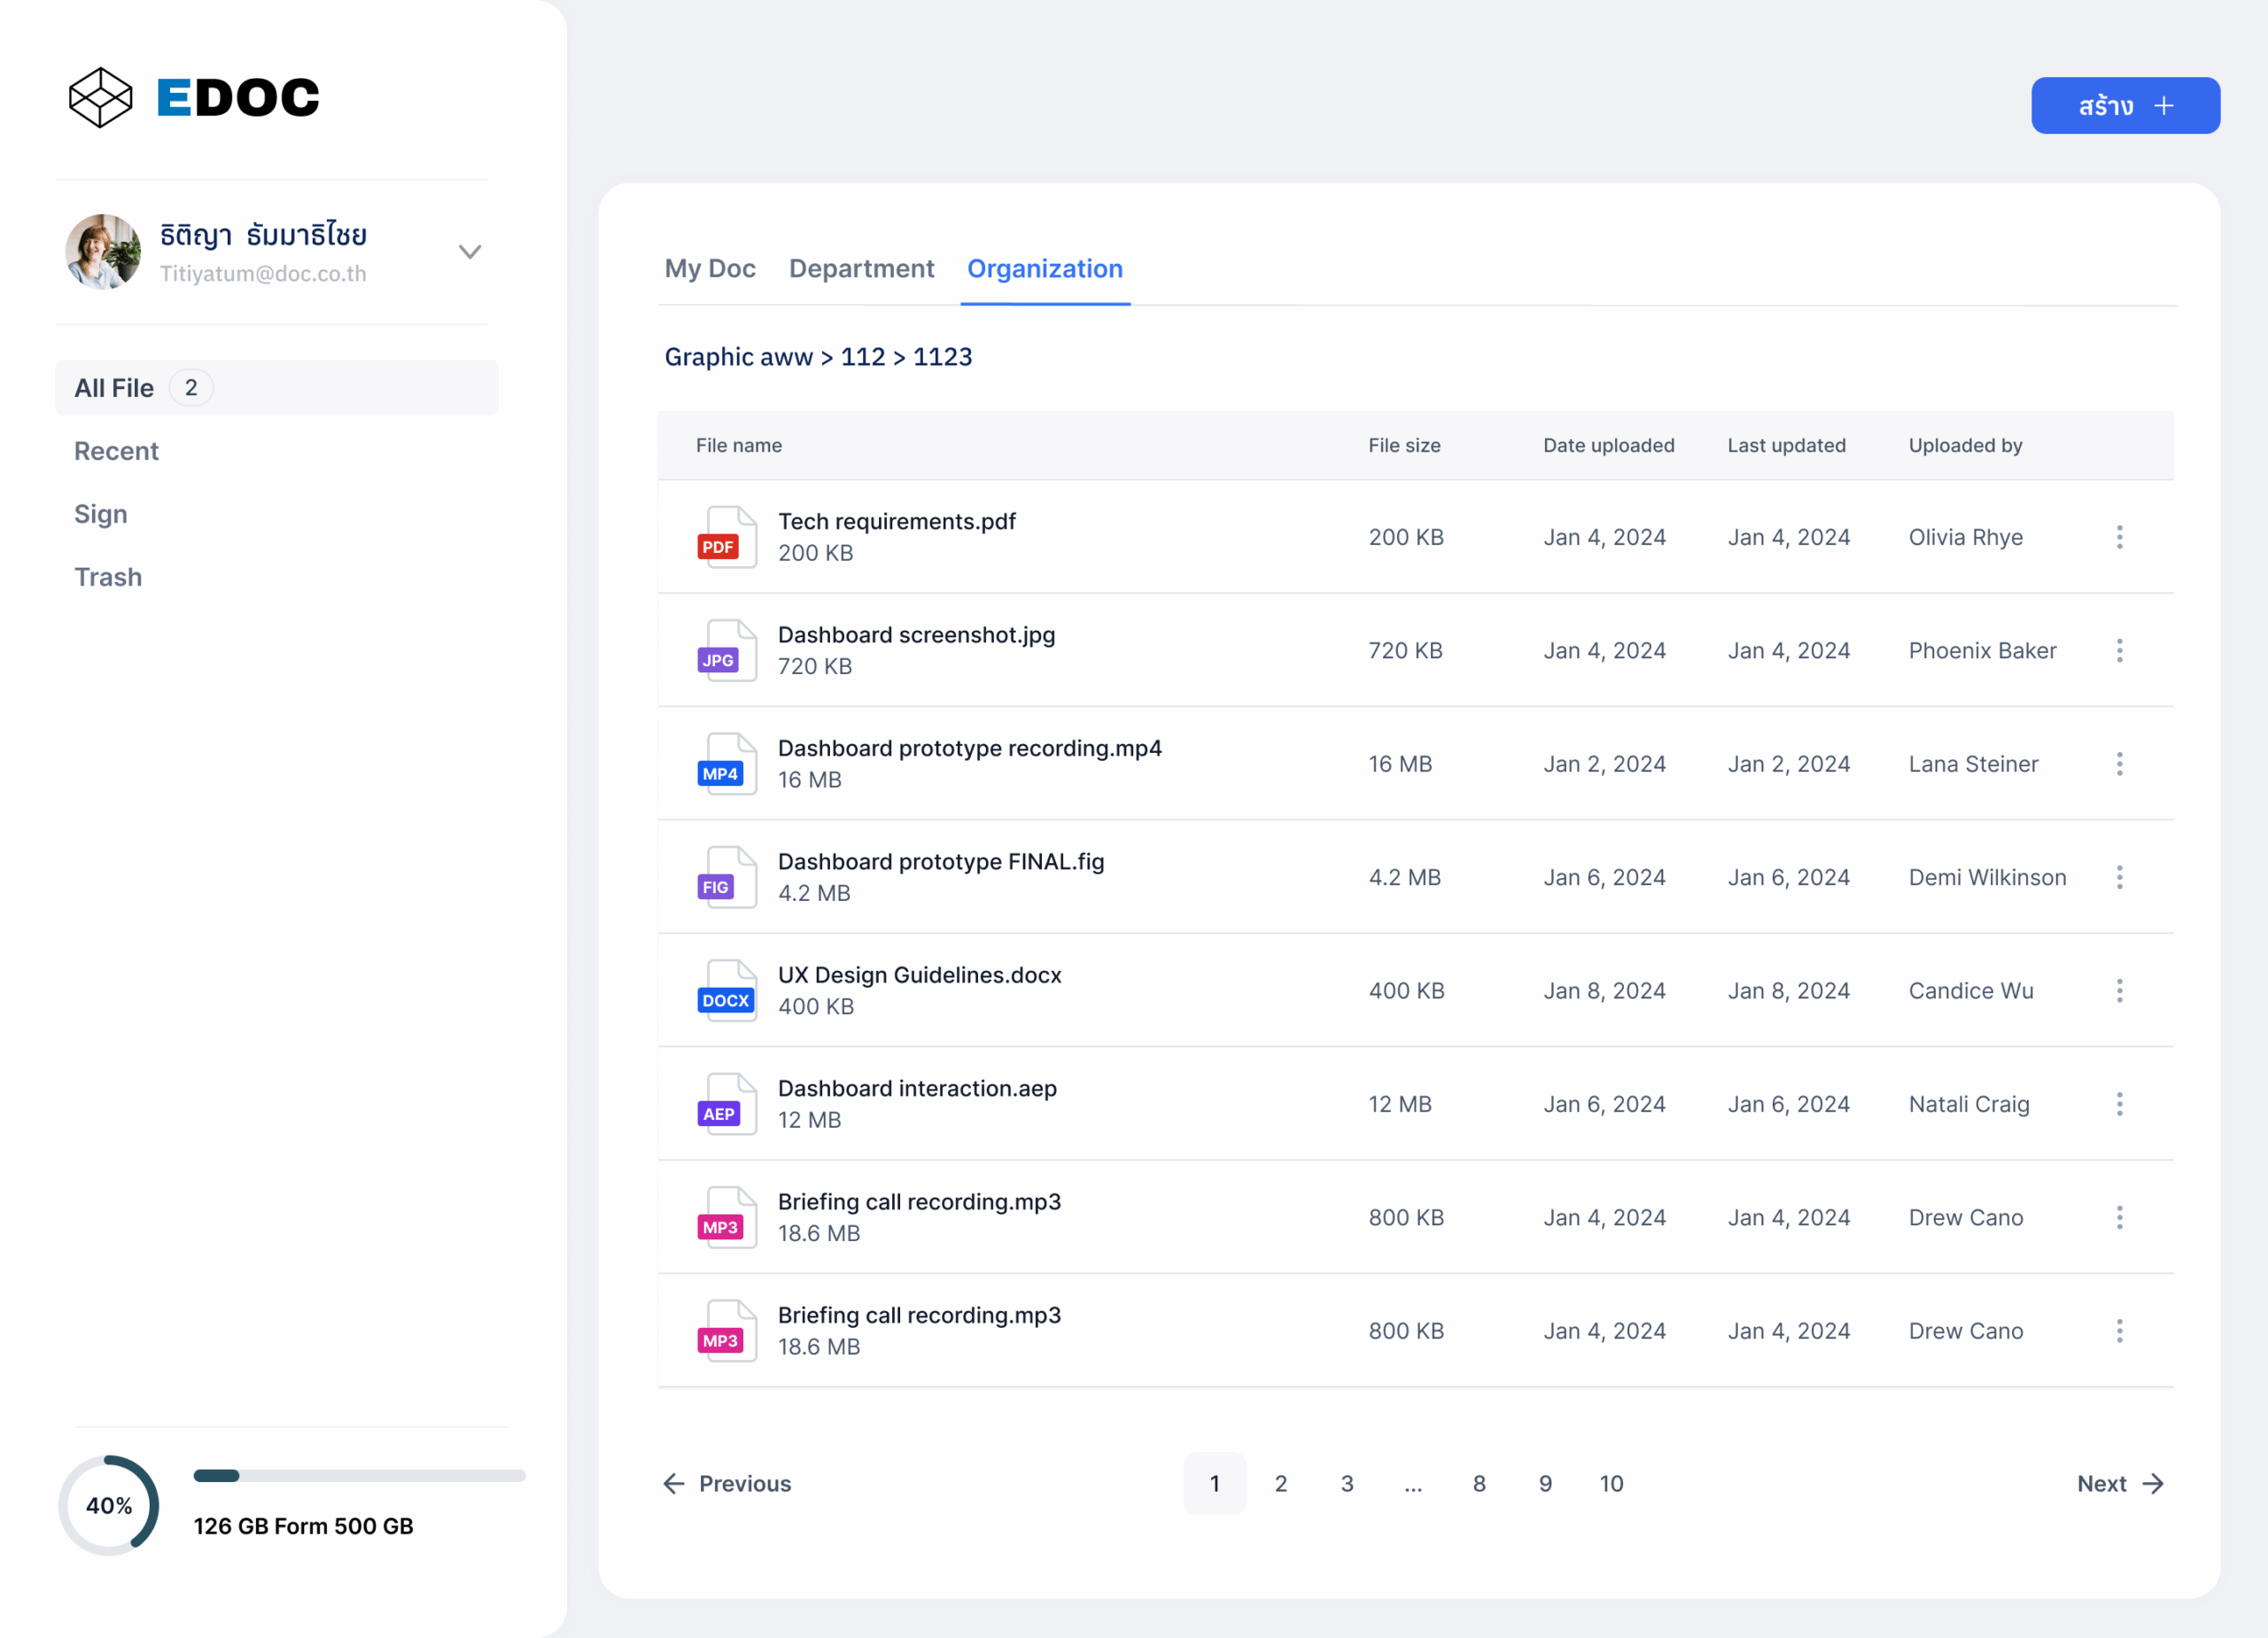Open kebab menu for Candice Wu's row
Screen dimensions: 2268x1638
(x=2119, y=990)
